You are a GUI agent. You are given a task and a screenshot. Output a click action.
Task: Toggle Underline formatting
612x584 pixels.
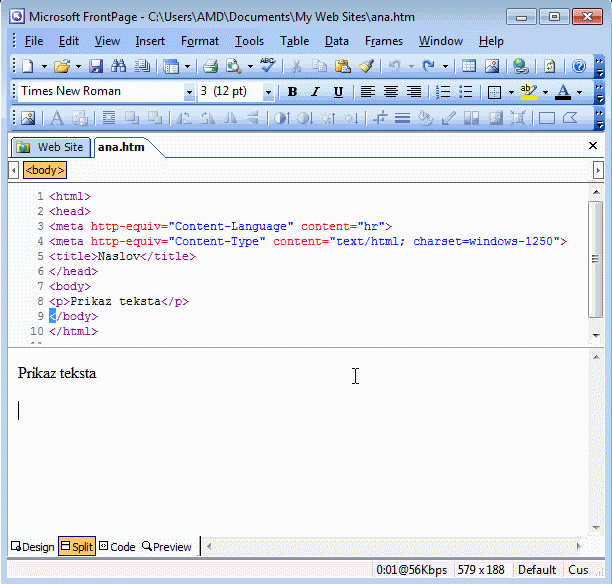coord(338,92)
